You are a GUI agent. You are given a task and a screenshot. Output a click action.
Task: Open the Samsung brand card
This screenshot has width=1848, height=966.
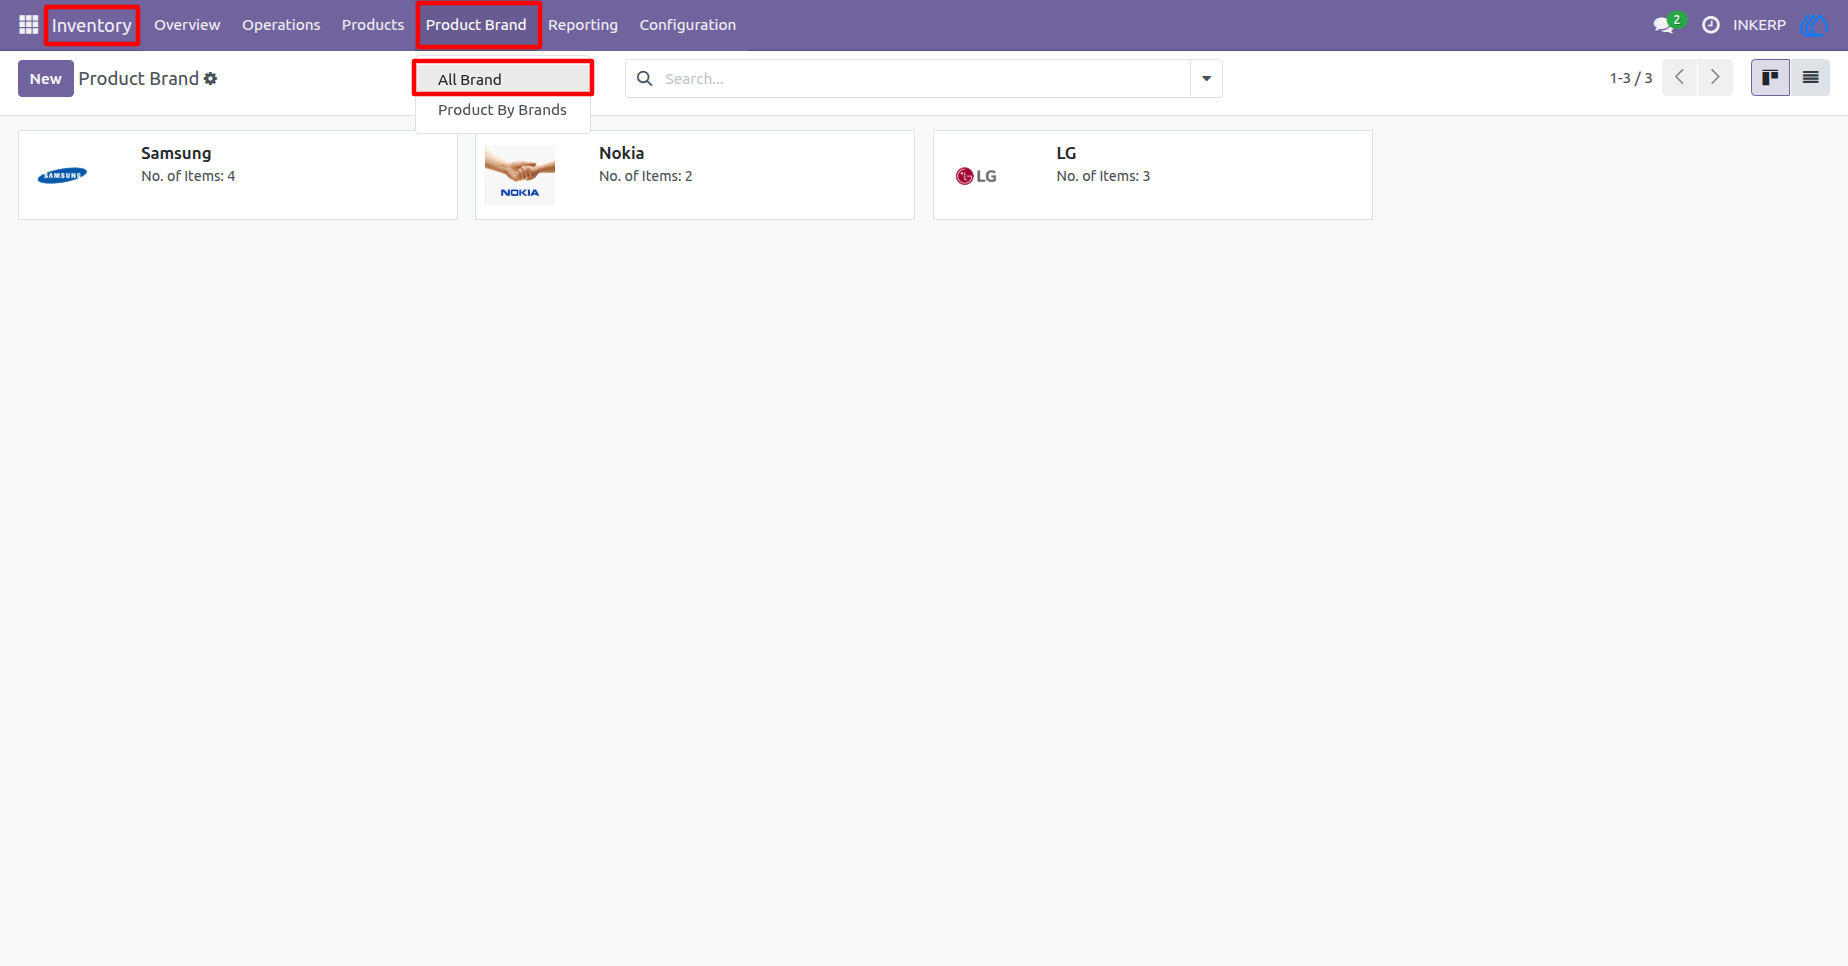click(x=238, y=175)
